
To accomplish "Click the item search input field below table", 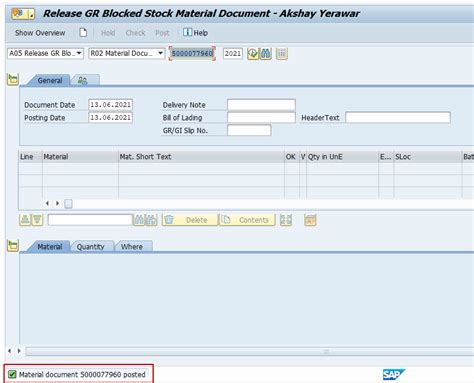I will pyautogui.click(x=90, y=220).
